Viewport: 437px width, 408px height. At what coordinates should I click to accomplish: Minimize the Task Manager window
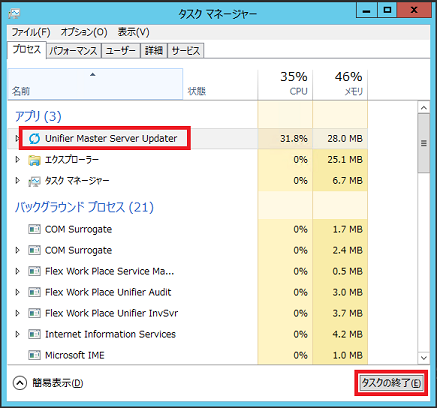pyautogui.click(x=367, y=10)
